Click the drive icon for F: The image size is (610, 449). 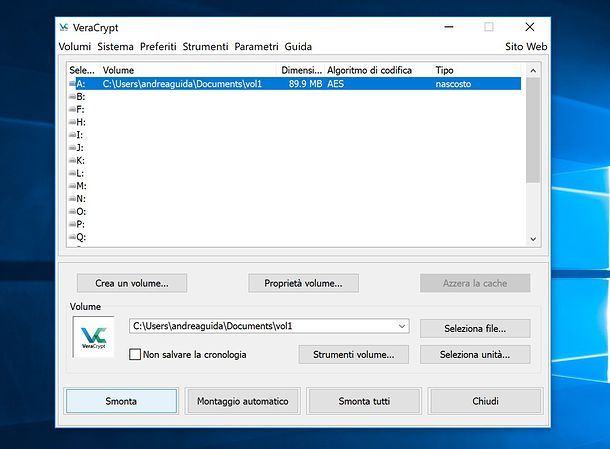click(x=72, y=109)
